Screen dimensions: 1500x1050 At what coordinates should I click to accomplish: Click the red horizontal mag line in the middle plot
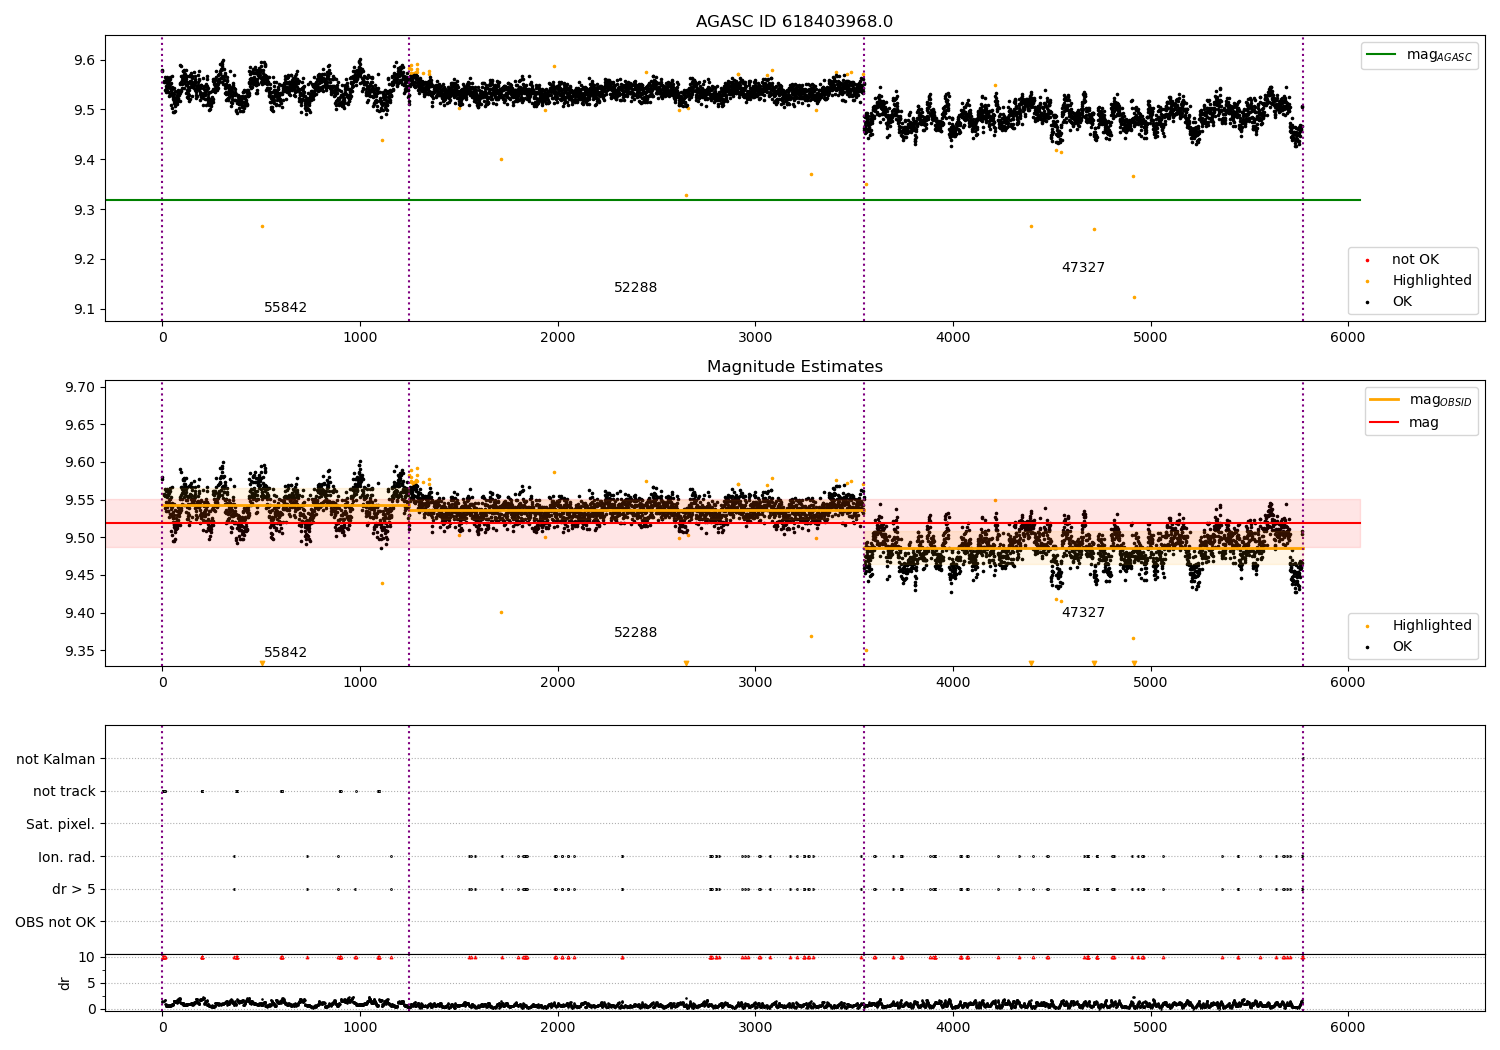(x=733, y=523)
